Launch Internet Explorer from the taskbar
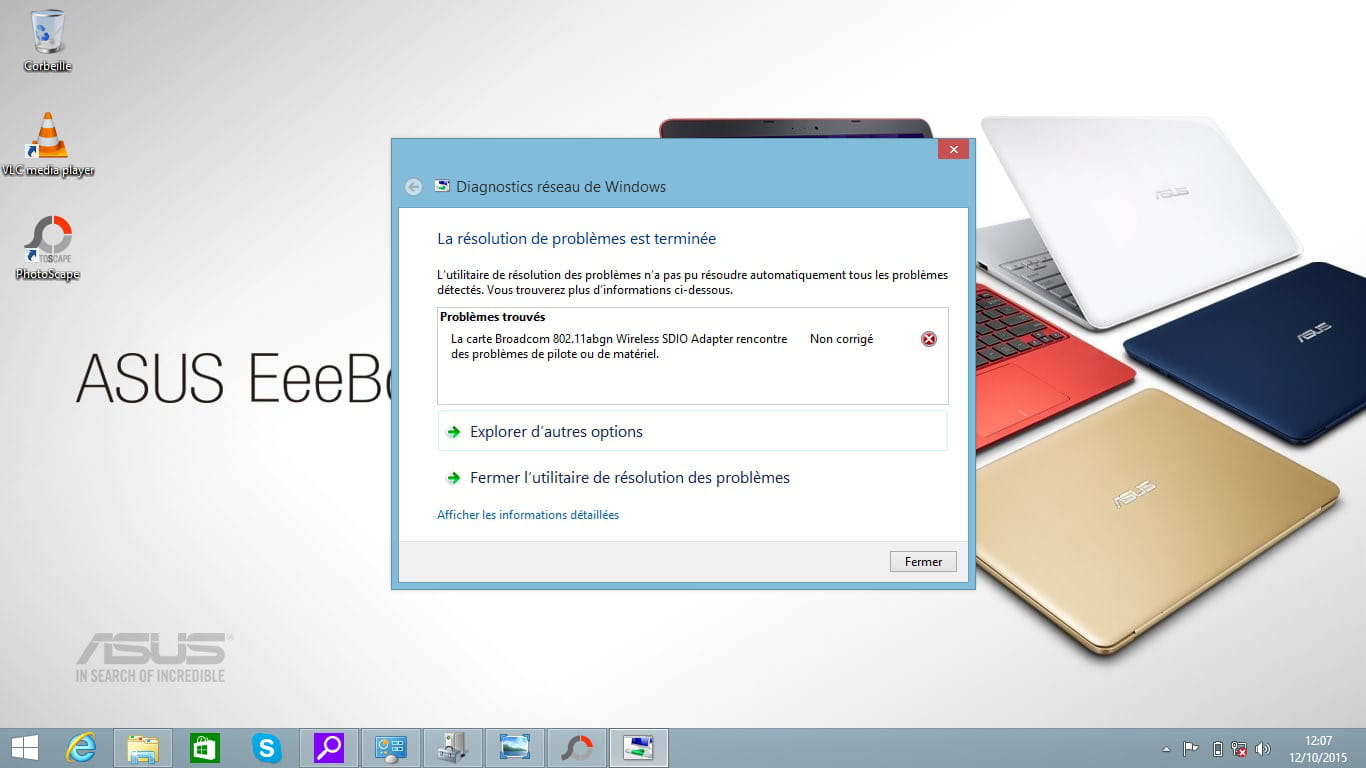This screenshot has width=1366, height=768. point(81,748)
